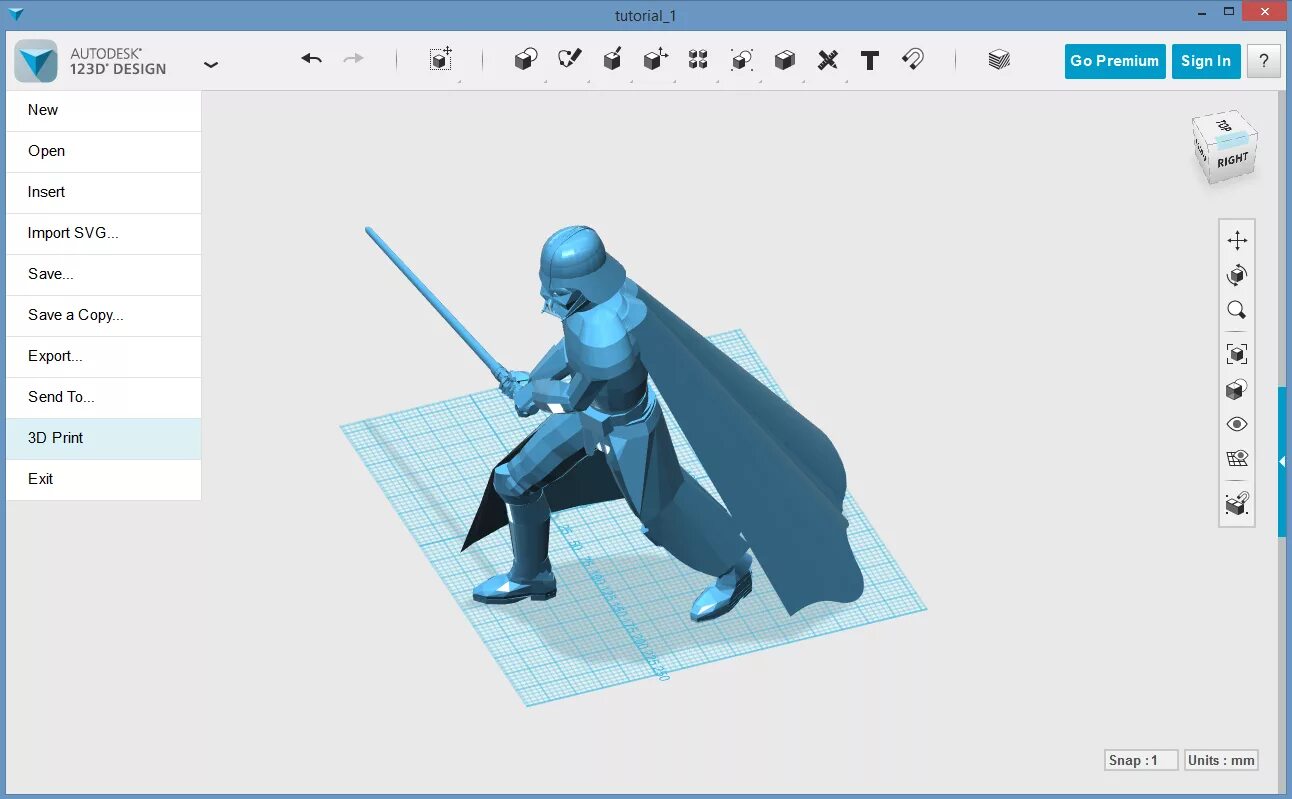Screen dimensions: 1292x799
Task: Select the Zoom magnifier tool
Action: coord(1237,310)
